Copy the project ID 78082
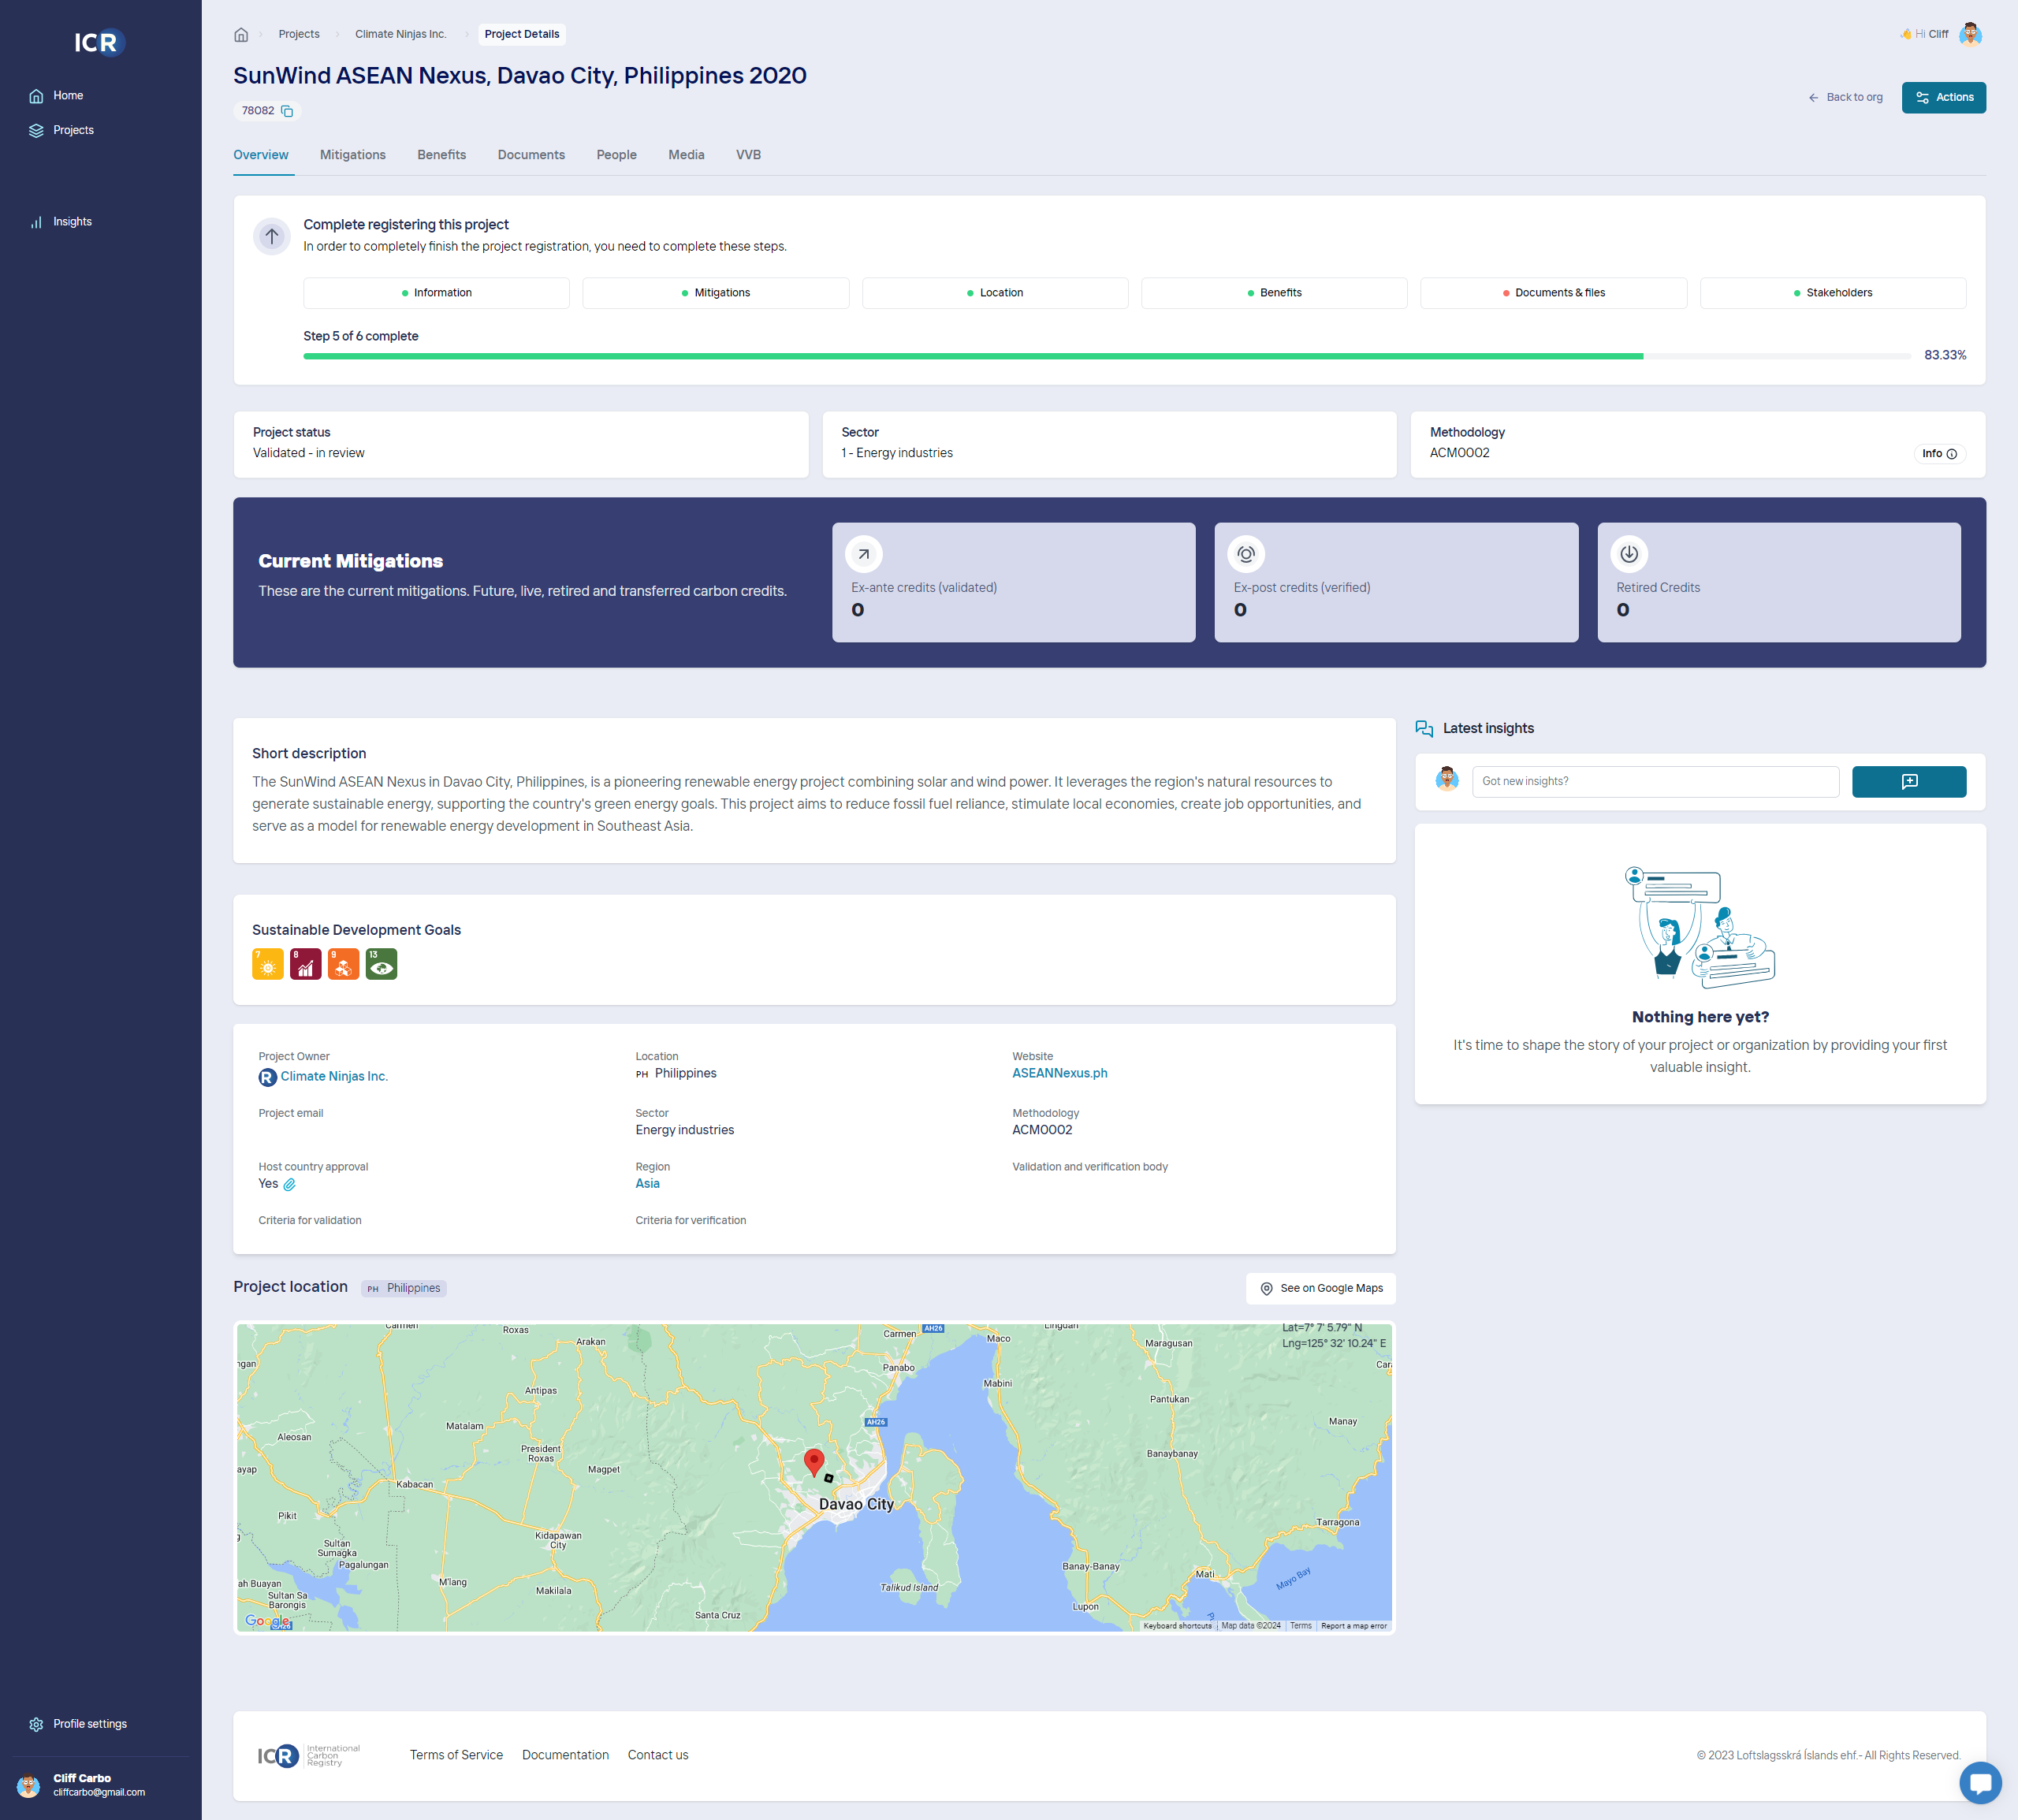The height and width of the screenshot is (1820, 2018). (x=287, y=111)
